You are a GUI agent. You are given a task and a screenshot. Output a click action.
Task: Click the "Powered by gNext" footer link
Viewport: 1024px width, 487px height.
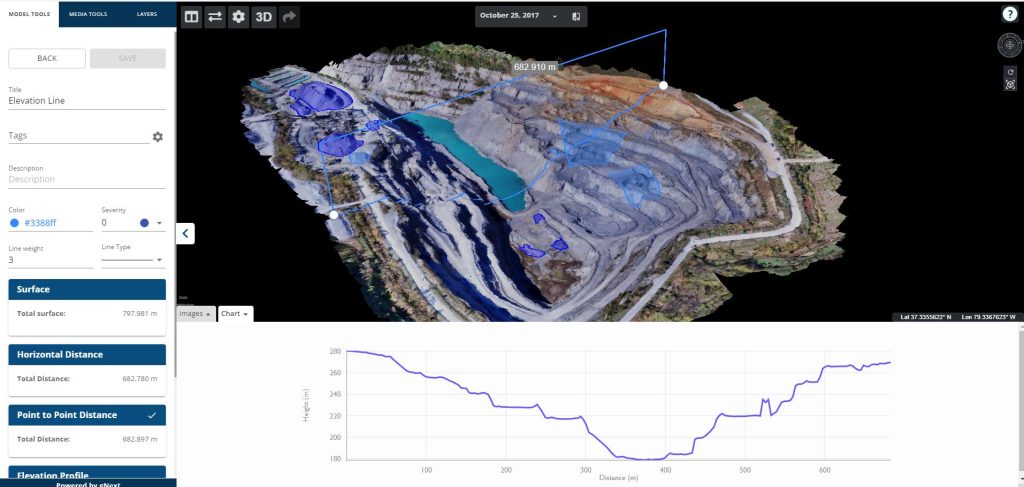point(88,484)
